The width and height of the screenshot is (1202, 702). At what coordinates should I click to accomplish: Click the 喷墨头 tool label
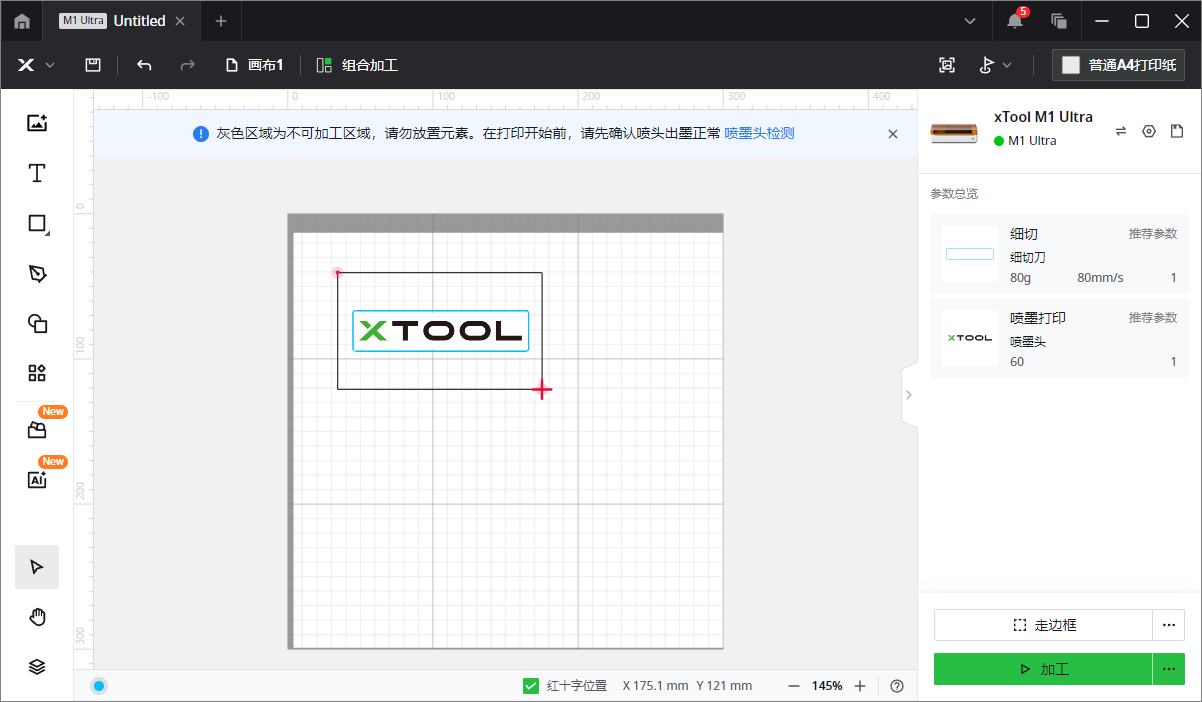coord(1028,342)
